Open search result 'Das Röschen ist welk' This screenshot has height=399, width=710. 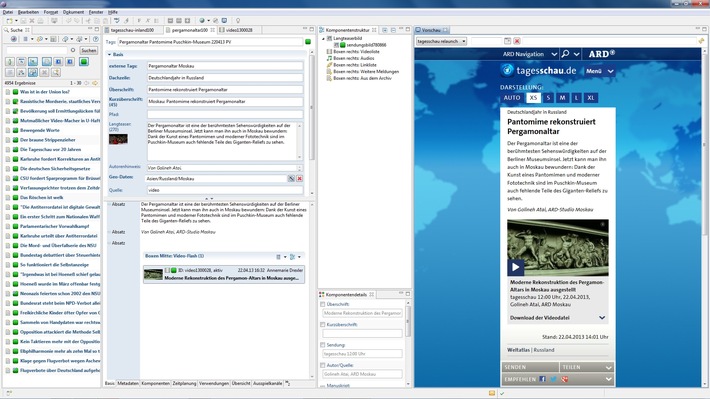tap(42, 197)
